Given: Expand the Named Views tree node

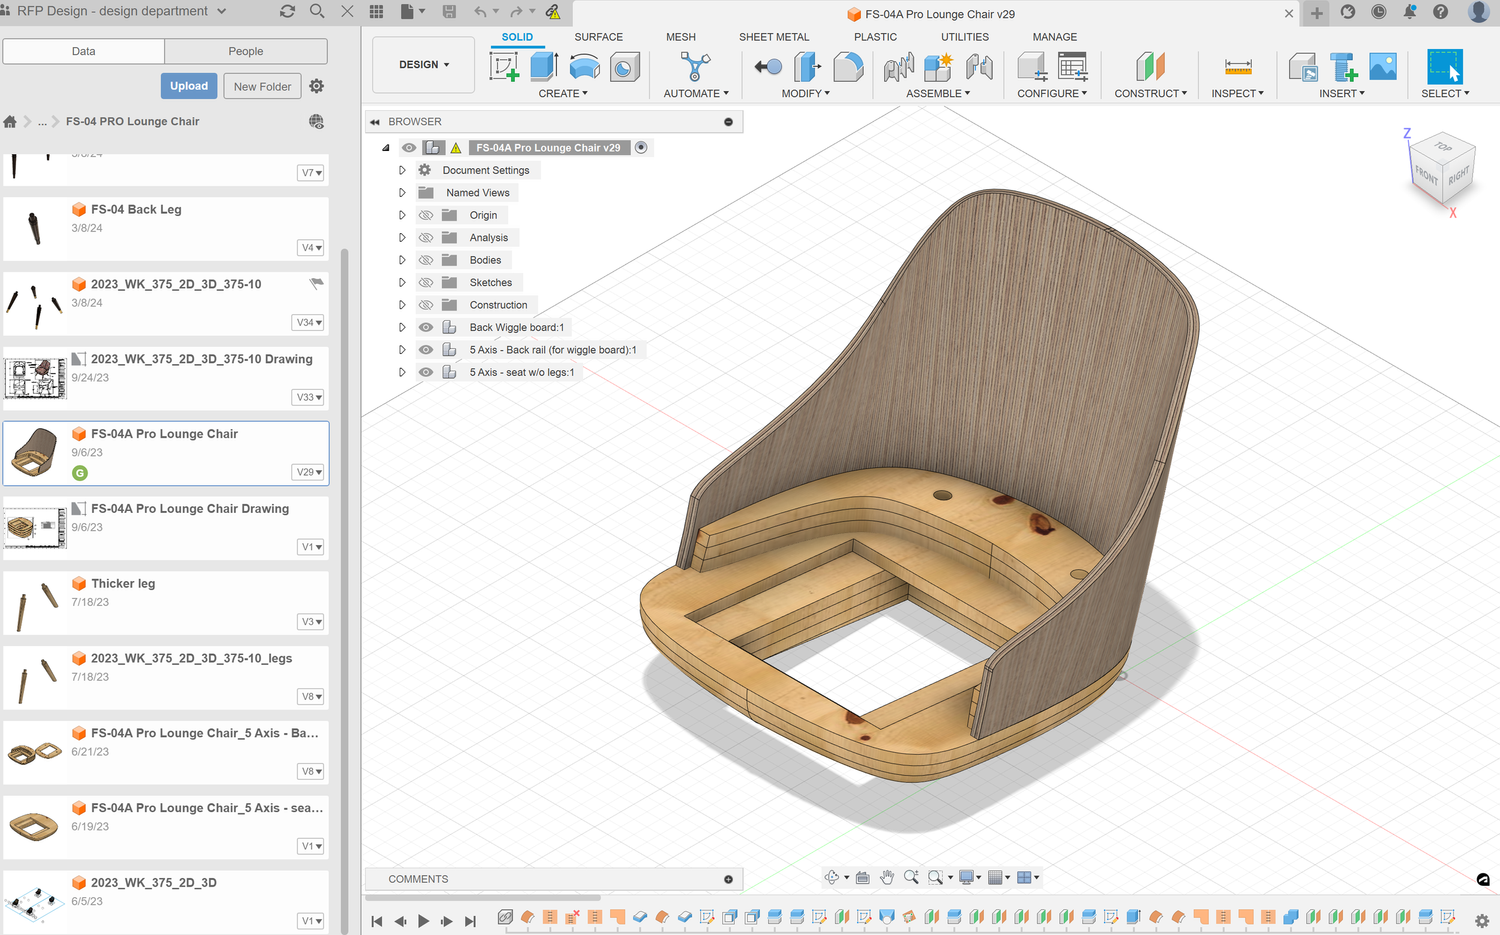Looking at the screenshot, I should click(x=402, y=193).
